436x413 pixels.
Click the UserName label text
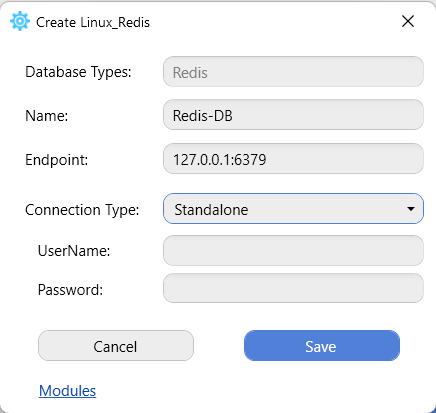[74, 251]
